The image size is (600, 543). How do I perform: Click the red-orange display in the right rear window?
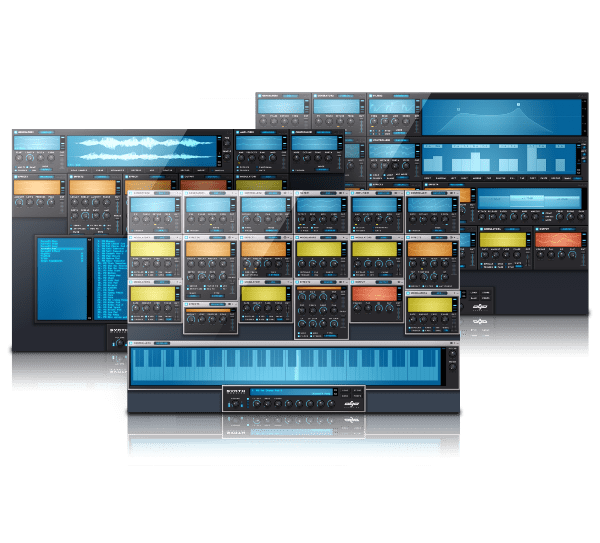coord(556,241)
